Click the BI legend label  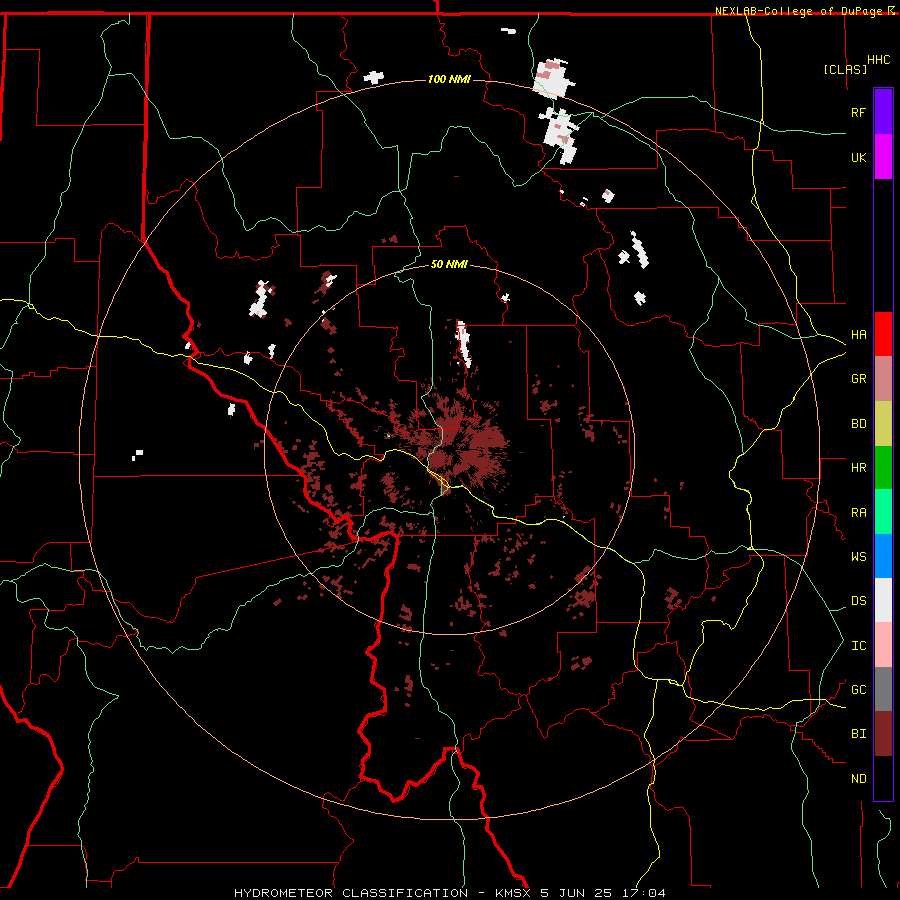[x=859, y=734]
